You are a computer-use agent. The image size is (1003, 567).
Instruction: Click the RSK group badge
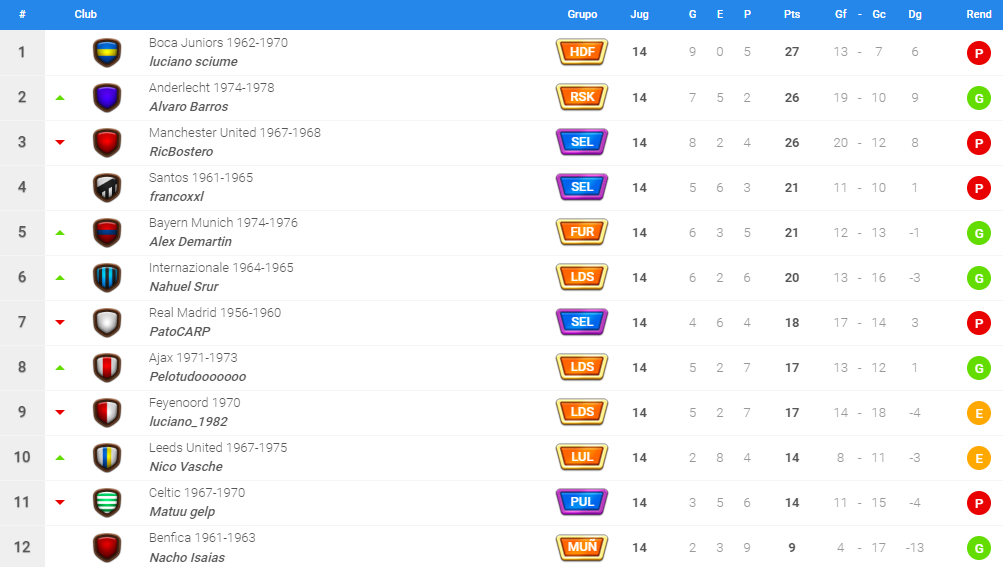(582, 97)
